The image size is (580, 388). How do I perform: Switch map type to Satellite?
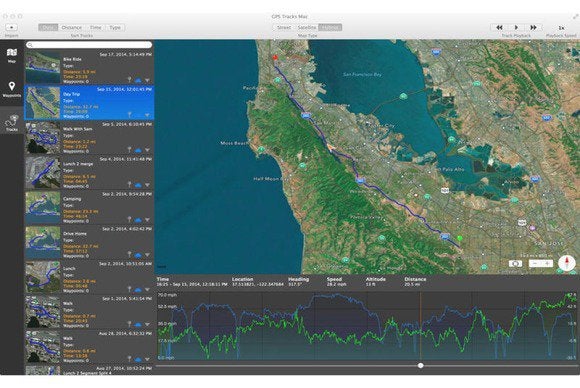coord(307,27)
